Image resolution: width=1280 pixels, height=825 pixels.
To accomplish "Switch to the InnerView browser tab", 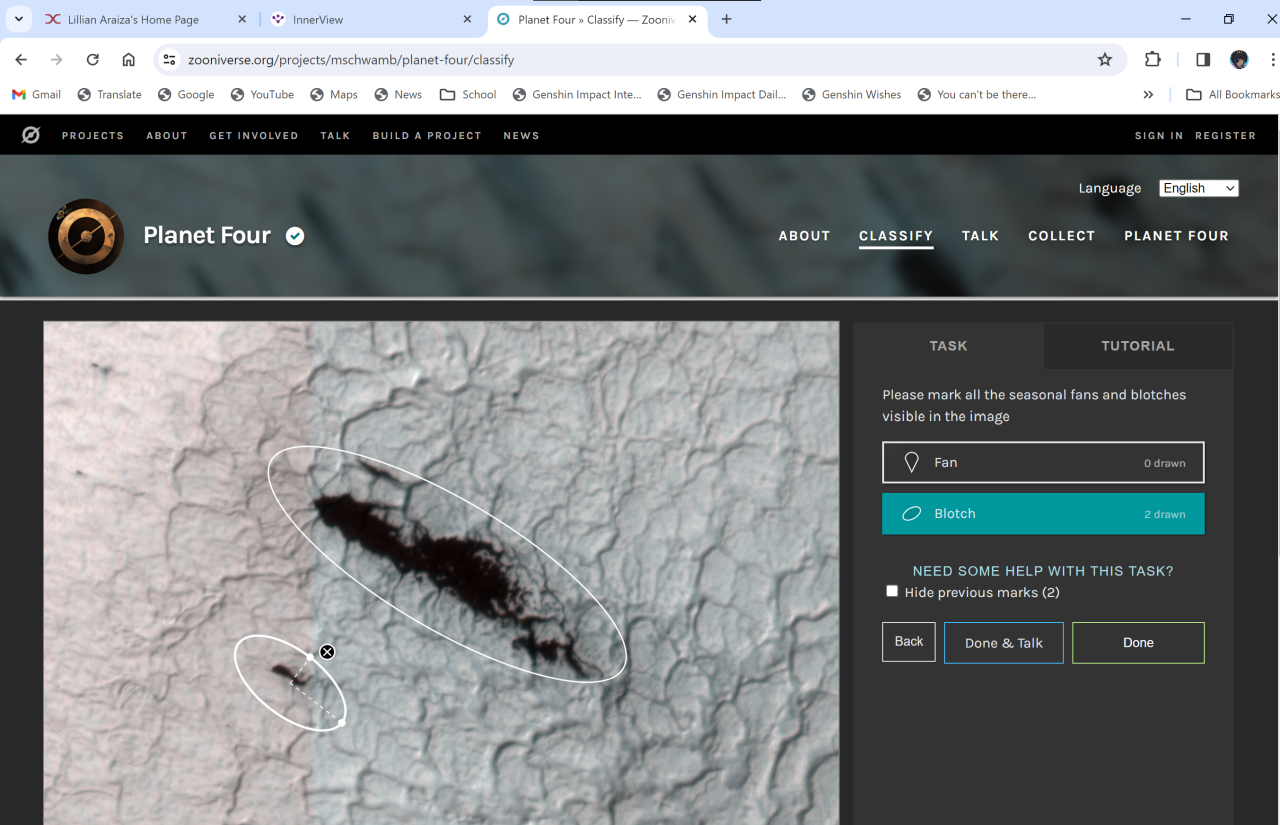I will click(x=369, y=19).
